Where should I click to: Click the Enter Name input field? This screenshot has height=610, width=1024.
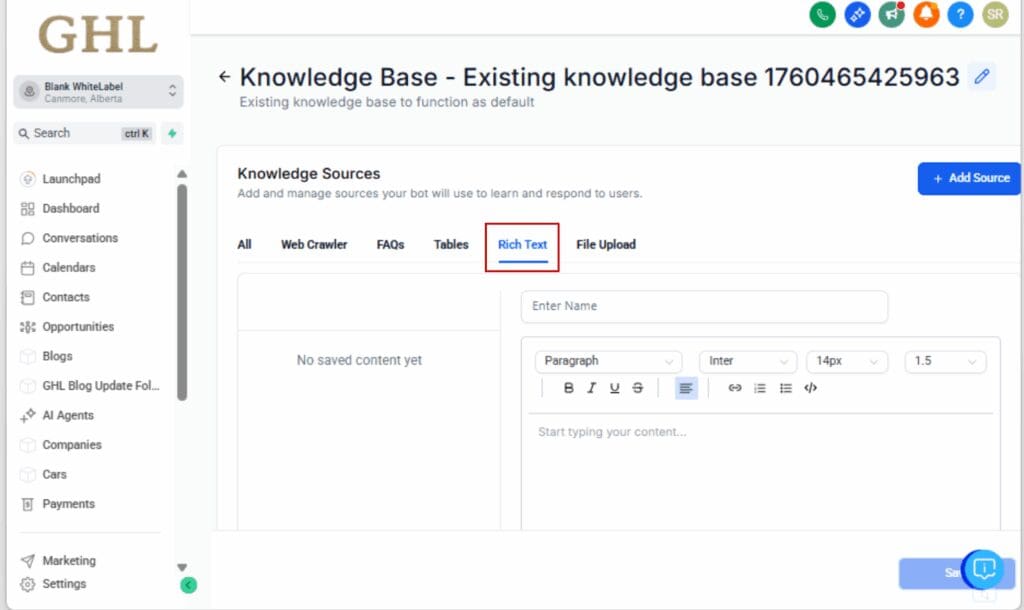pyautogui.click(x=704, y=306)
